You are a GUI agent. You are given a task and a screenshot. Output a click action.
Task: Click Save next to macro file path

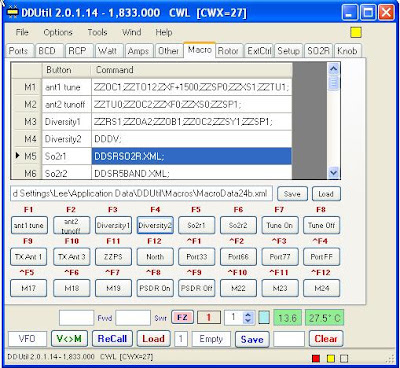pyautogui.click(x=292, y=194)
